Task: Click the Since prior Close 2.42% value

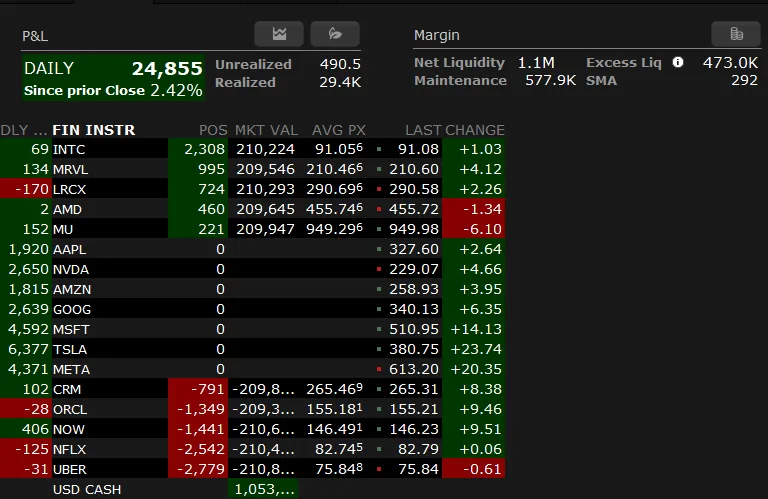Action: click(176, 90)
